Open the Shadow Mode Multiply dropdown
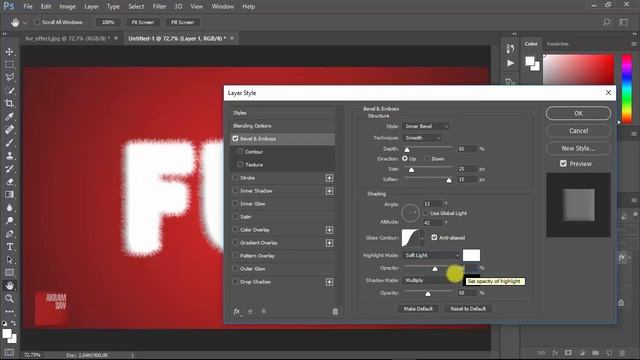The width and height of the screenshot is (640, 360). [432, 280]
